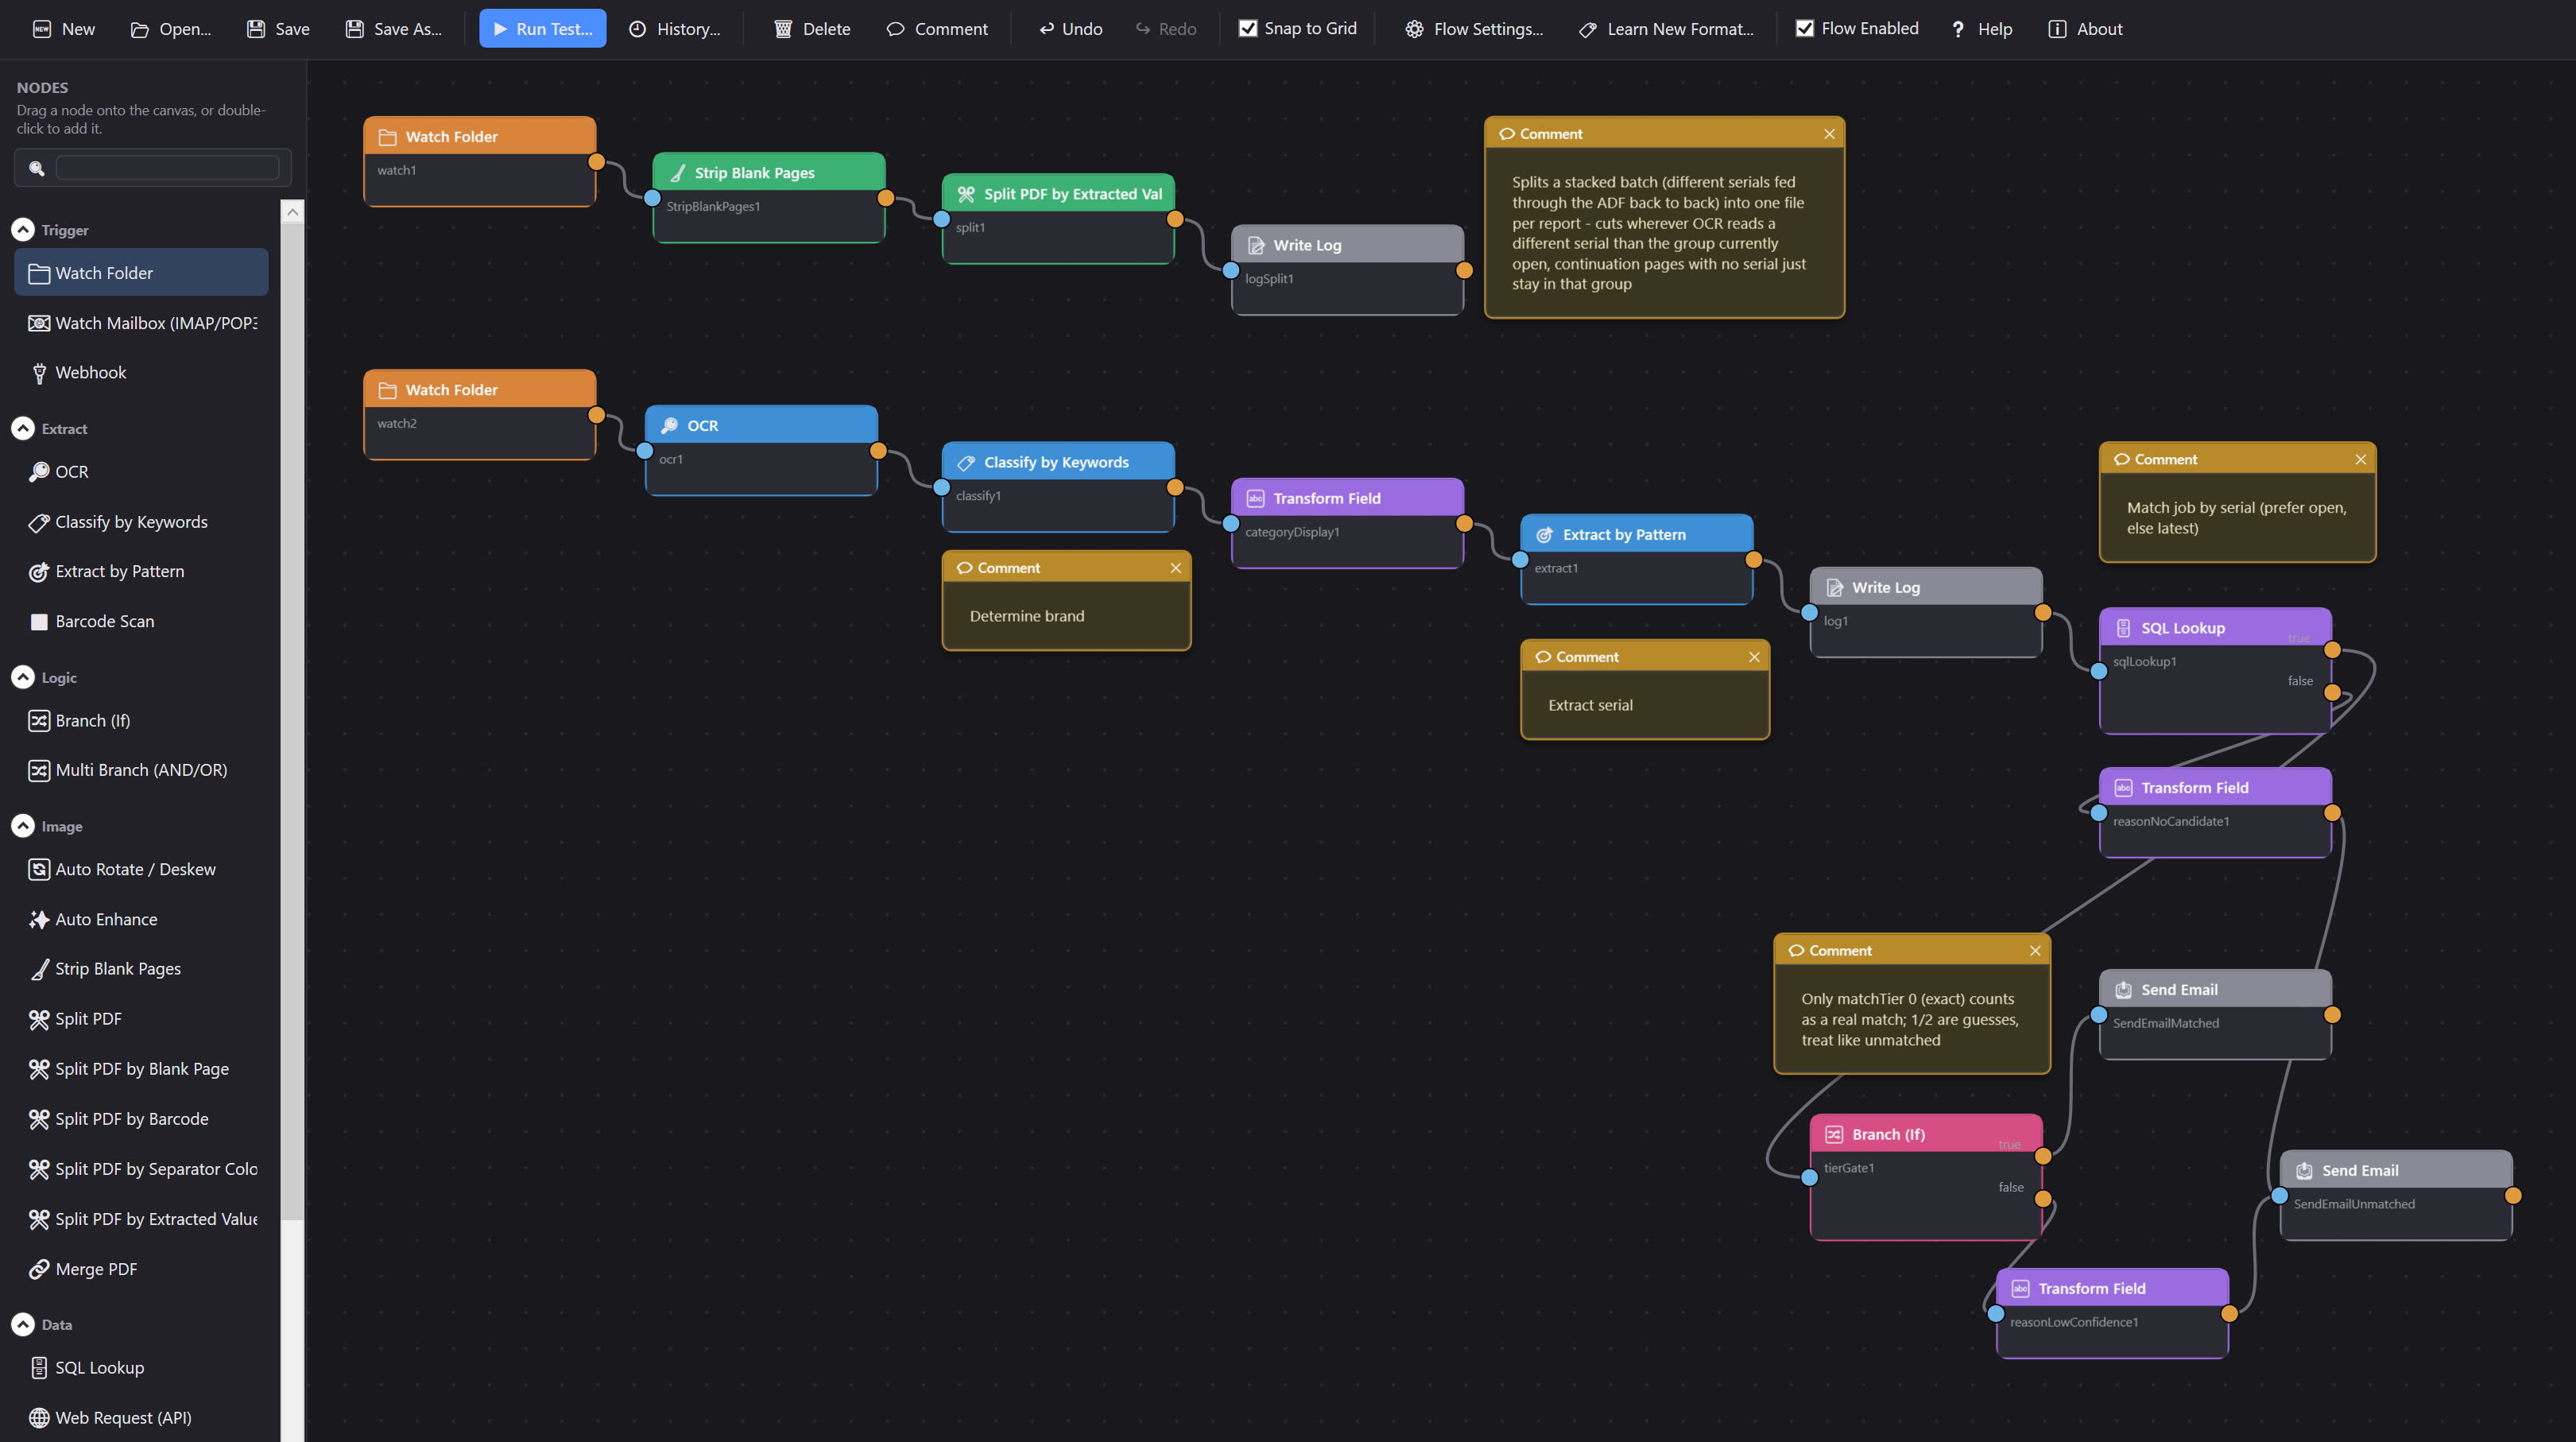The width and height of the screenshot is (2576, 1442).
Task: Select the reasonLowConfidence1 Transform Field node
Action: [x=2112, y=1313]
